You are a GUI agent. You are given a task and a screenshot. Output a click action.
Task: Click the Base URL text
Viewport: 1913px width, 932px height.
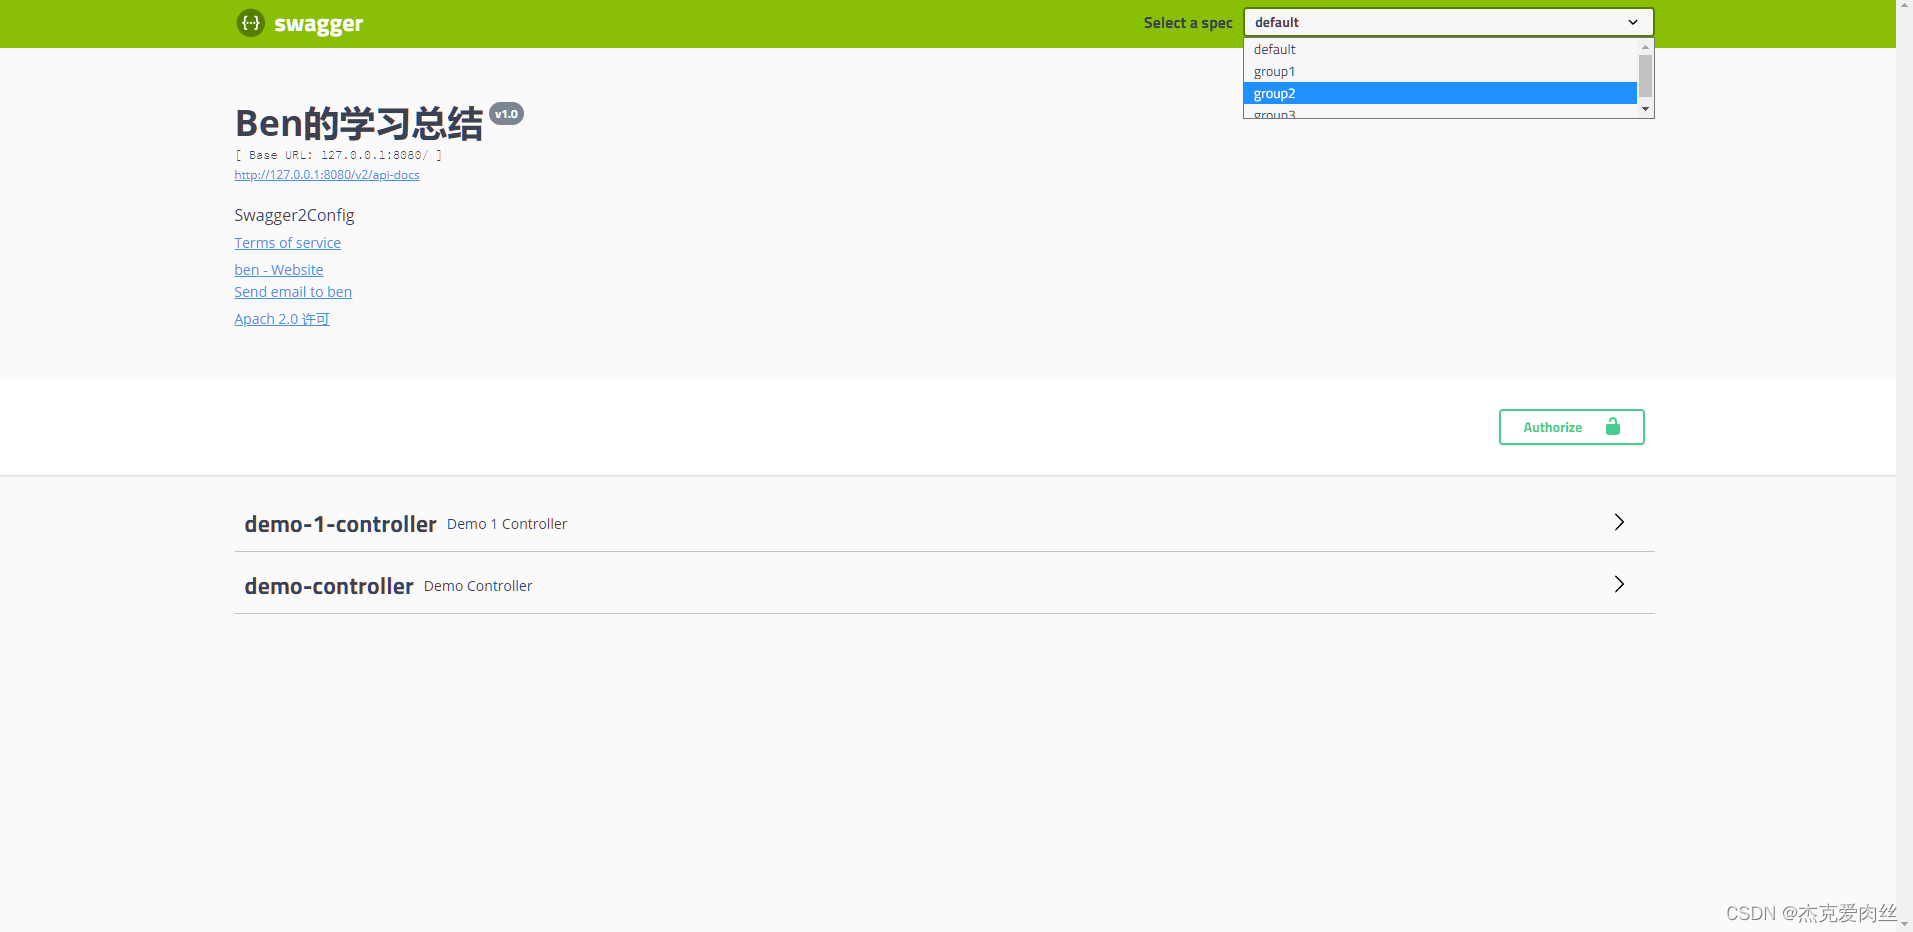338,155
